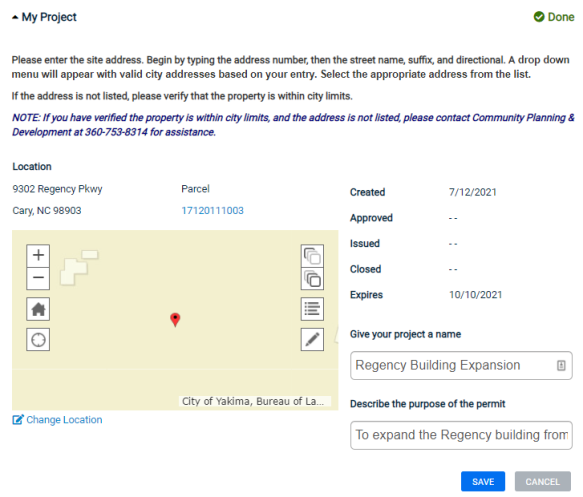Click the Give your project a name label
Viewport: 583px width, 497px height.
click(405, 334)
